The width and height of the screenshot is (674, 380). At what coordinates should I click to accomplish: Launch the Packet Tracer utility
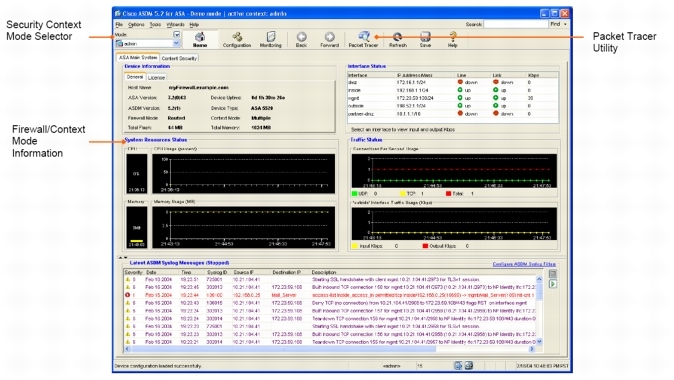click(364, 40)
